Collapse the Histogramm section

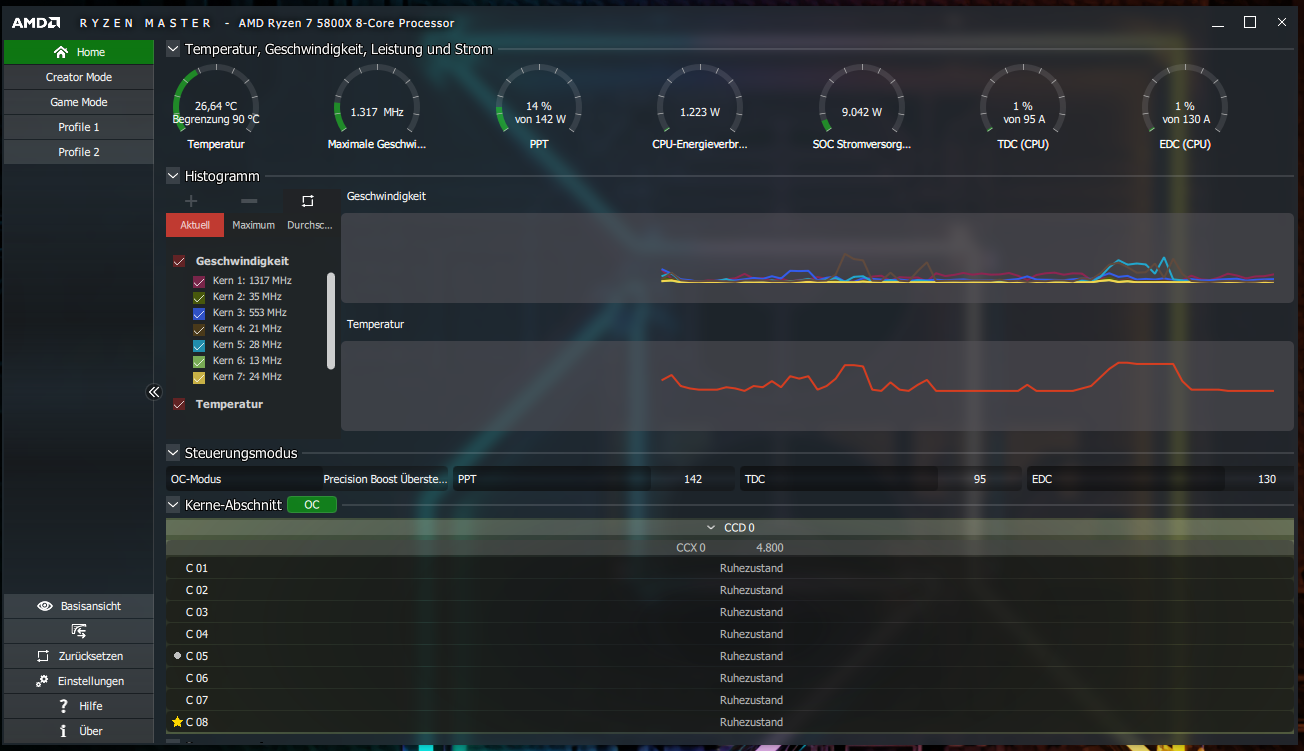(x=173, y=176)
